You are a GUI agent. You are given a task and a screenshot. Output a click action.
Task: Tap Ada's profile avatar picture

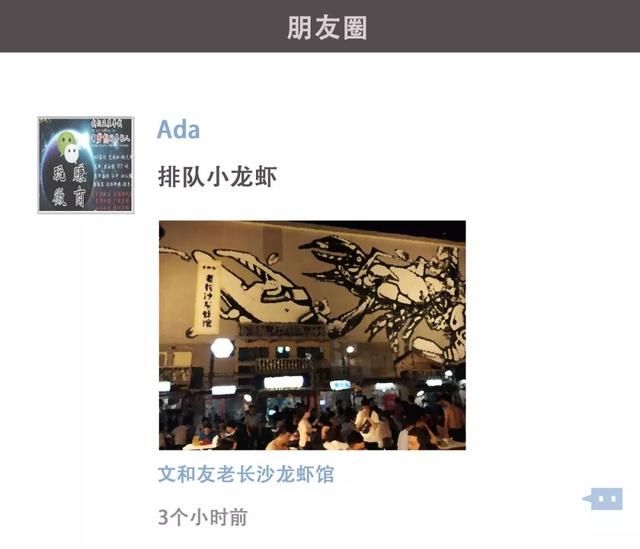coord(86,165)
